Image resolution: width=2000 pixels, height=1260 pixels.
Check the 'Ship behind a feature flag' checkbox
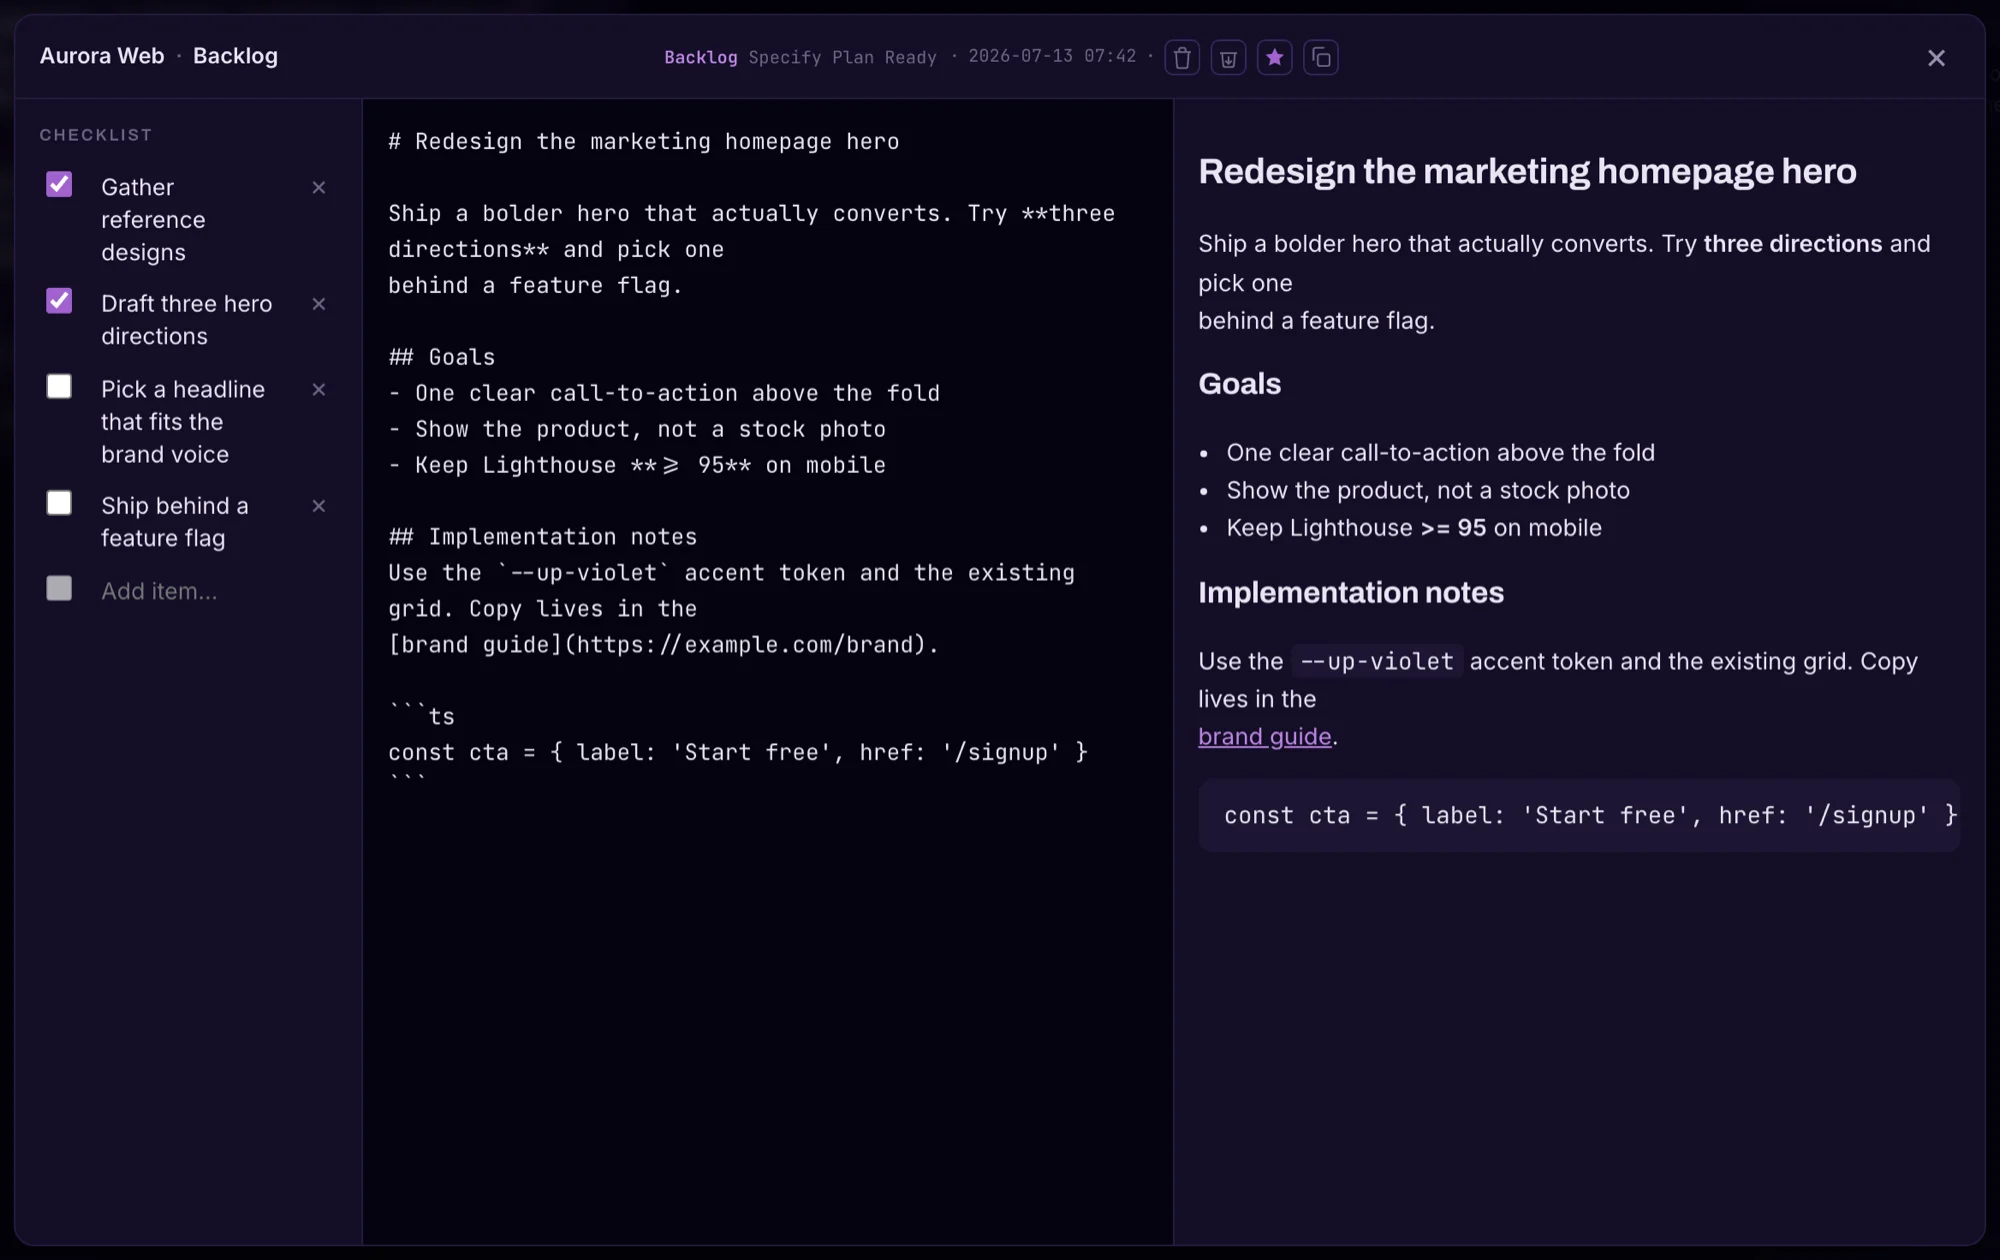(x=59, y=503)
